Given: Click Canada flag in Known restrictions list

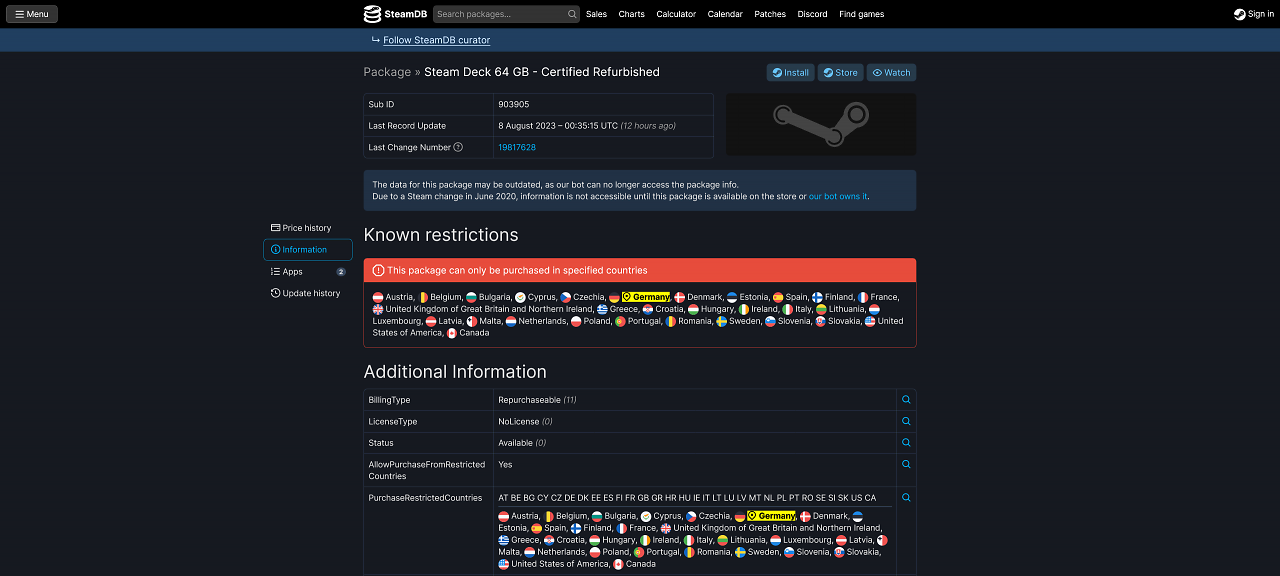Looking at the screenshot, I should click(451, 333).
